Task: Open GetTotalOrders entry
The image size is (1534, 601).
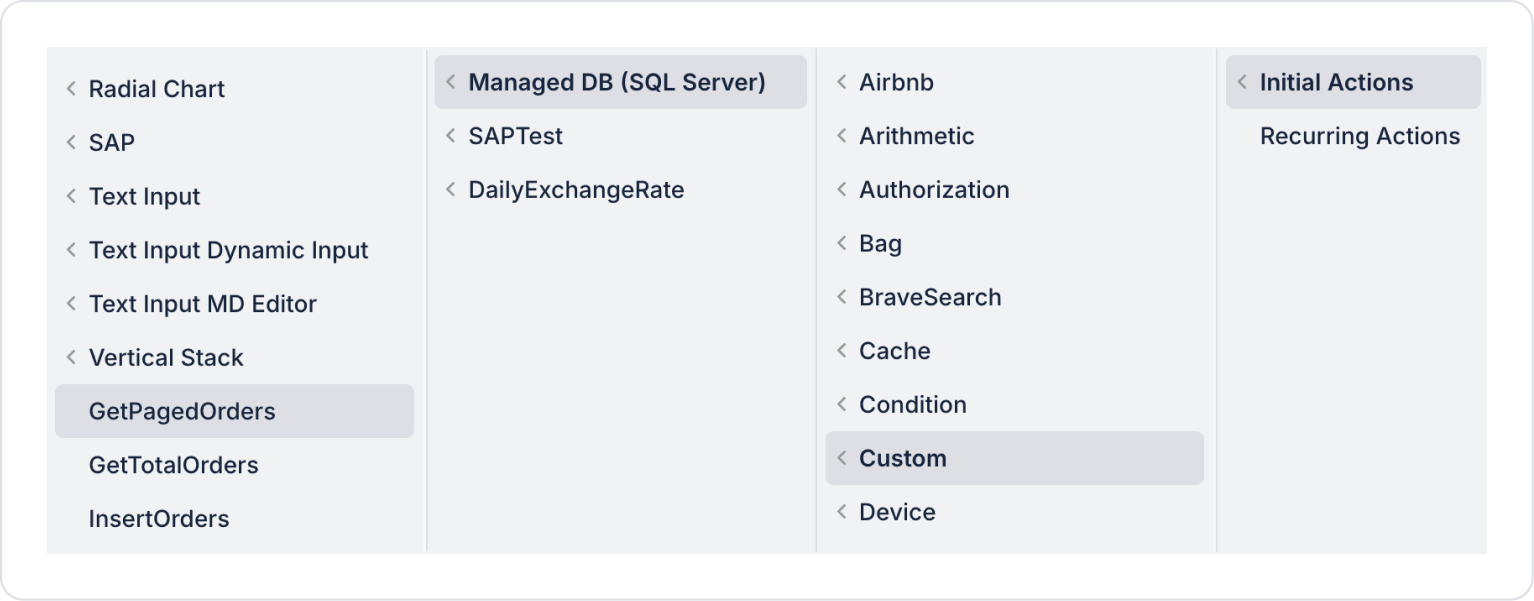Action: pos(173,466)
